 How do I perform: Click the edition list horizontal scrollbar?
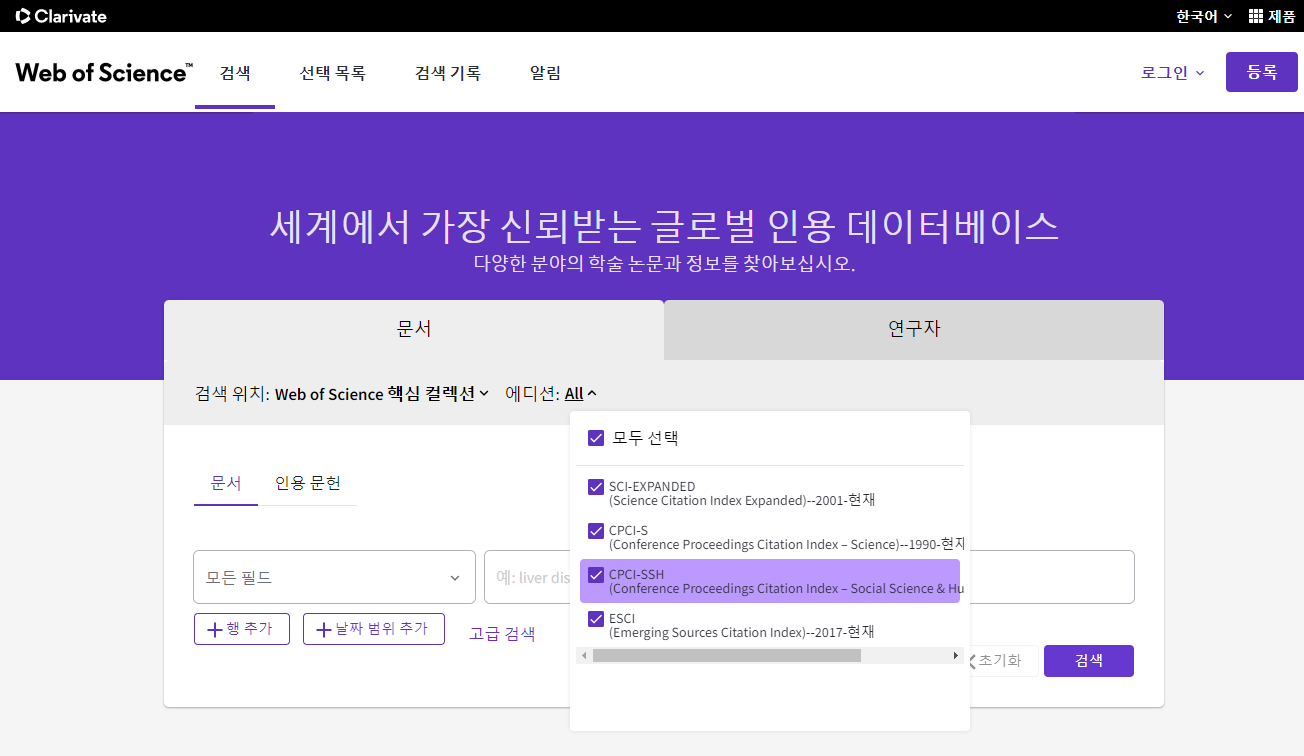727,655
